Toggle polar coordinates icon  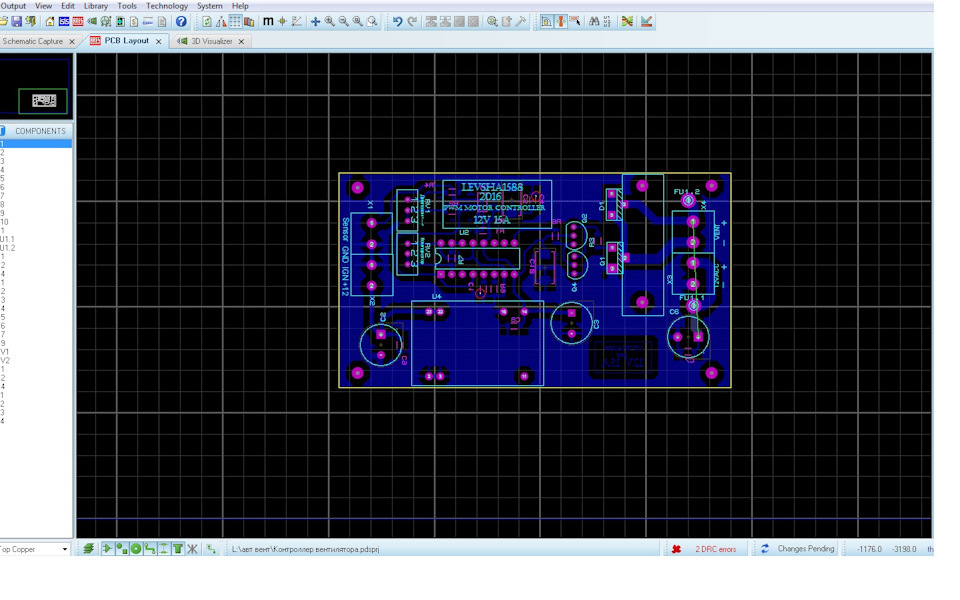[297, 21]
